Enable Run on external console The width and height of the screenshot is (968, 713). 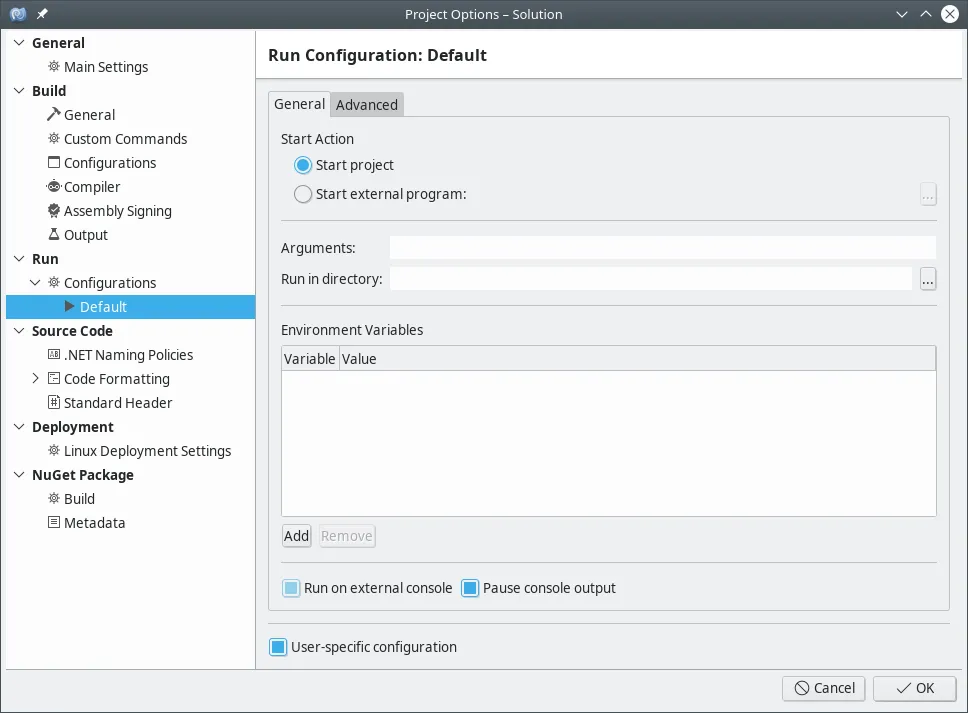291,588
